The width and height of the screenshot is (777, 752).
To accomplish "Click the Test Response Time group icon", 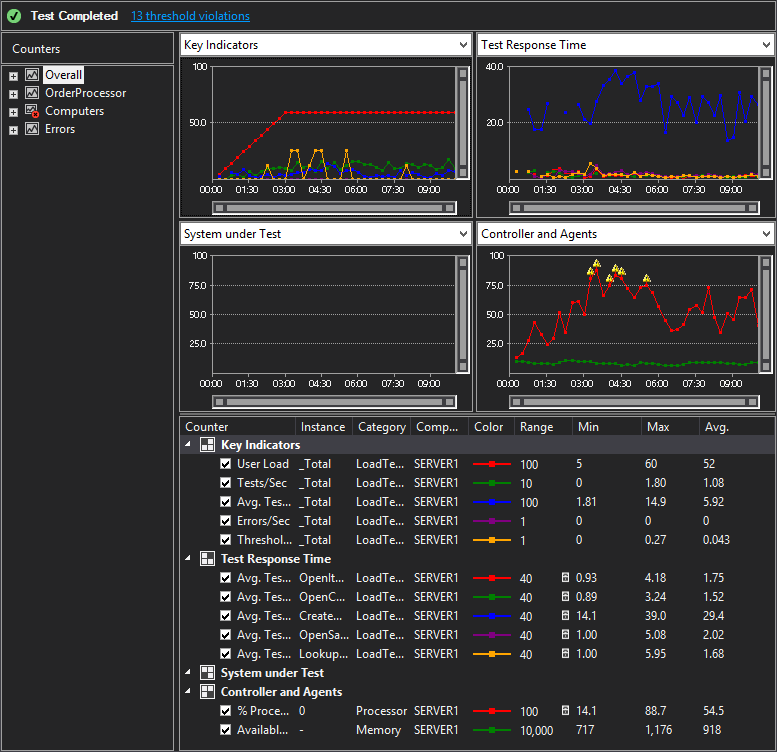I will click(x=207, y=559).
